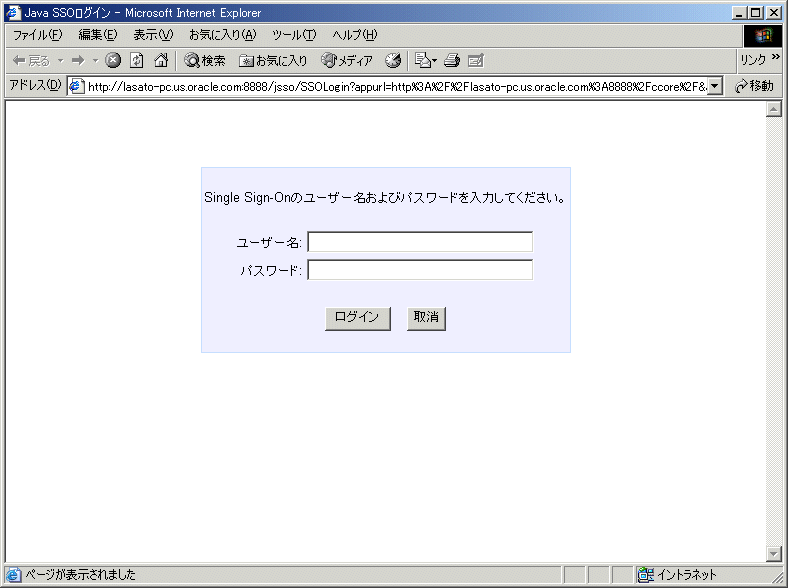Expand the address bar dropdown arrow
The image size is (788, 588).
(x=715, y=86)
